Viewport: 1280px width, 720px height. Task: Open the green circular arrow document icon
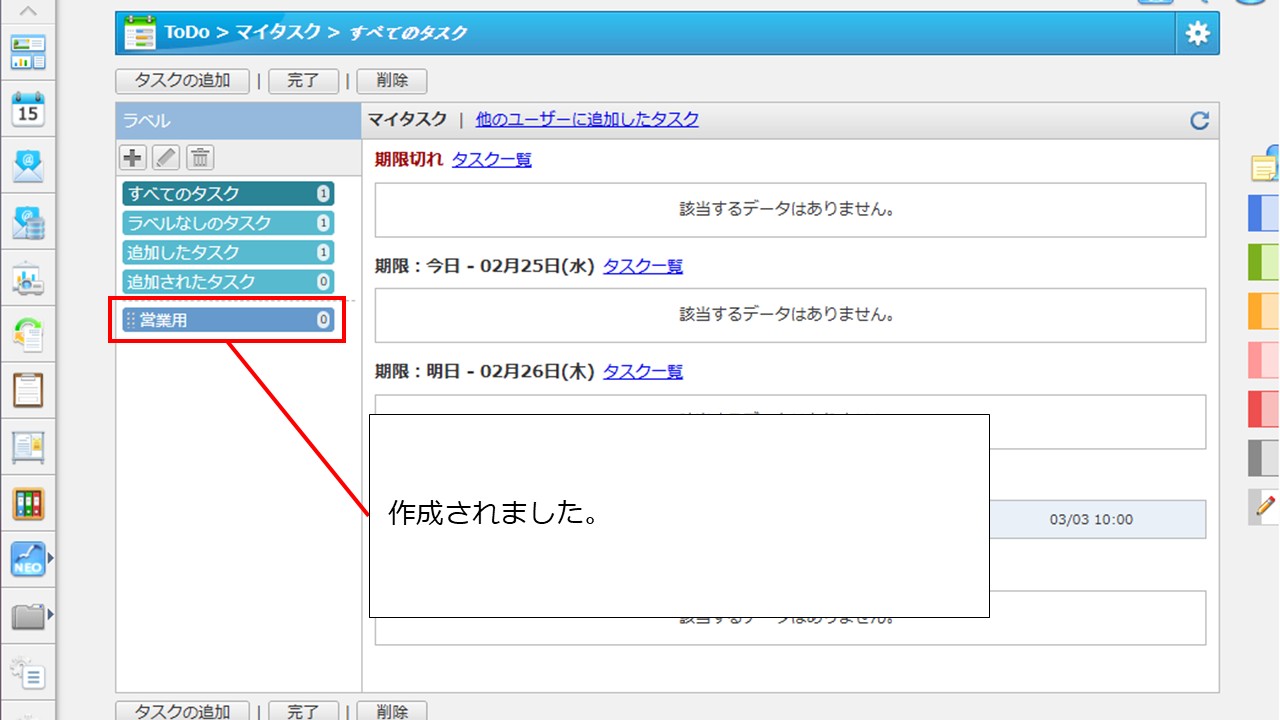pyautogui.click(x=28, y=335)
